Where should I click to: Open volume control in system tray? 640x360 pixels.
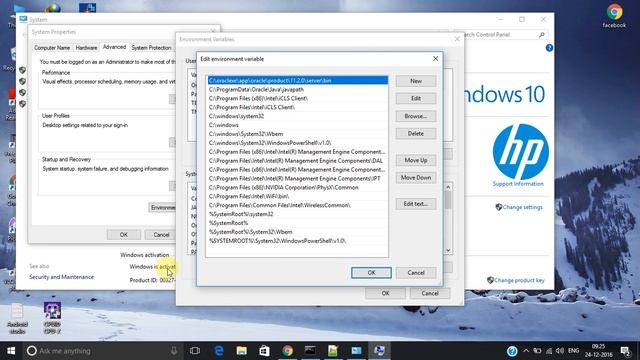pos(560,351)
